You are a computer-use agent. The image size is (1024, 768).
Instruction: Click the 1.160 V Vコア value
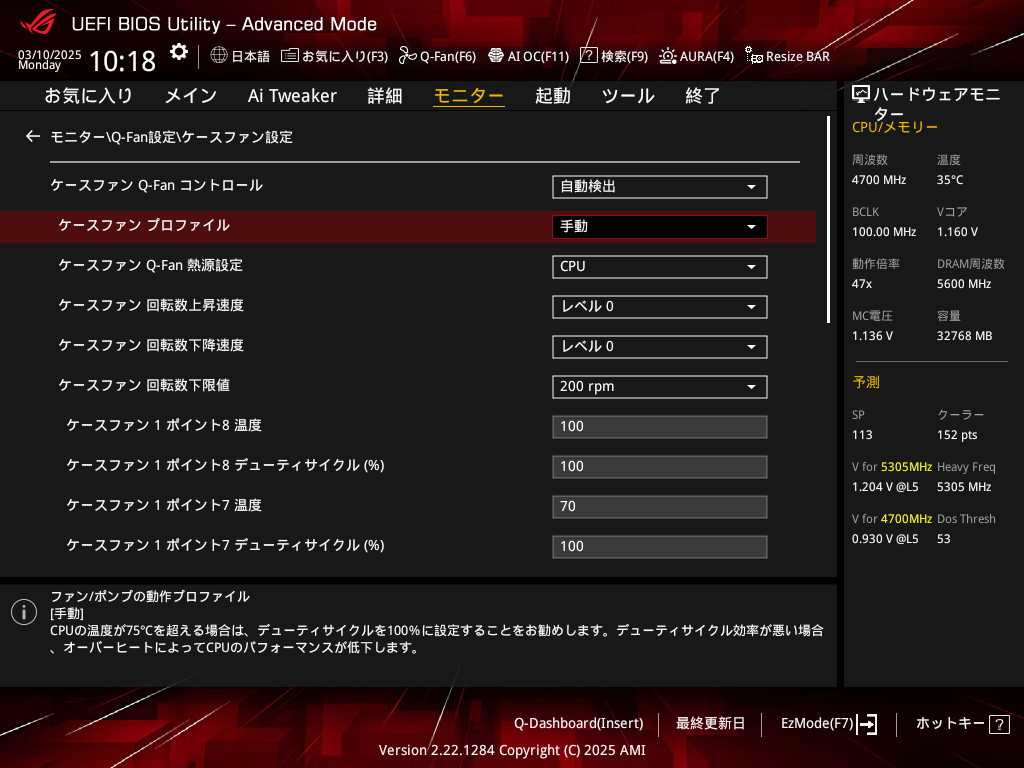point(957,232)
